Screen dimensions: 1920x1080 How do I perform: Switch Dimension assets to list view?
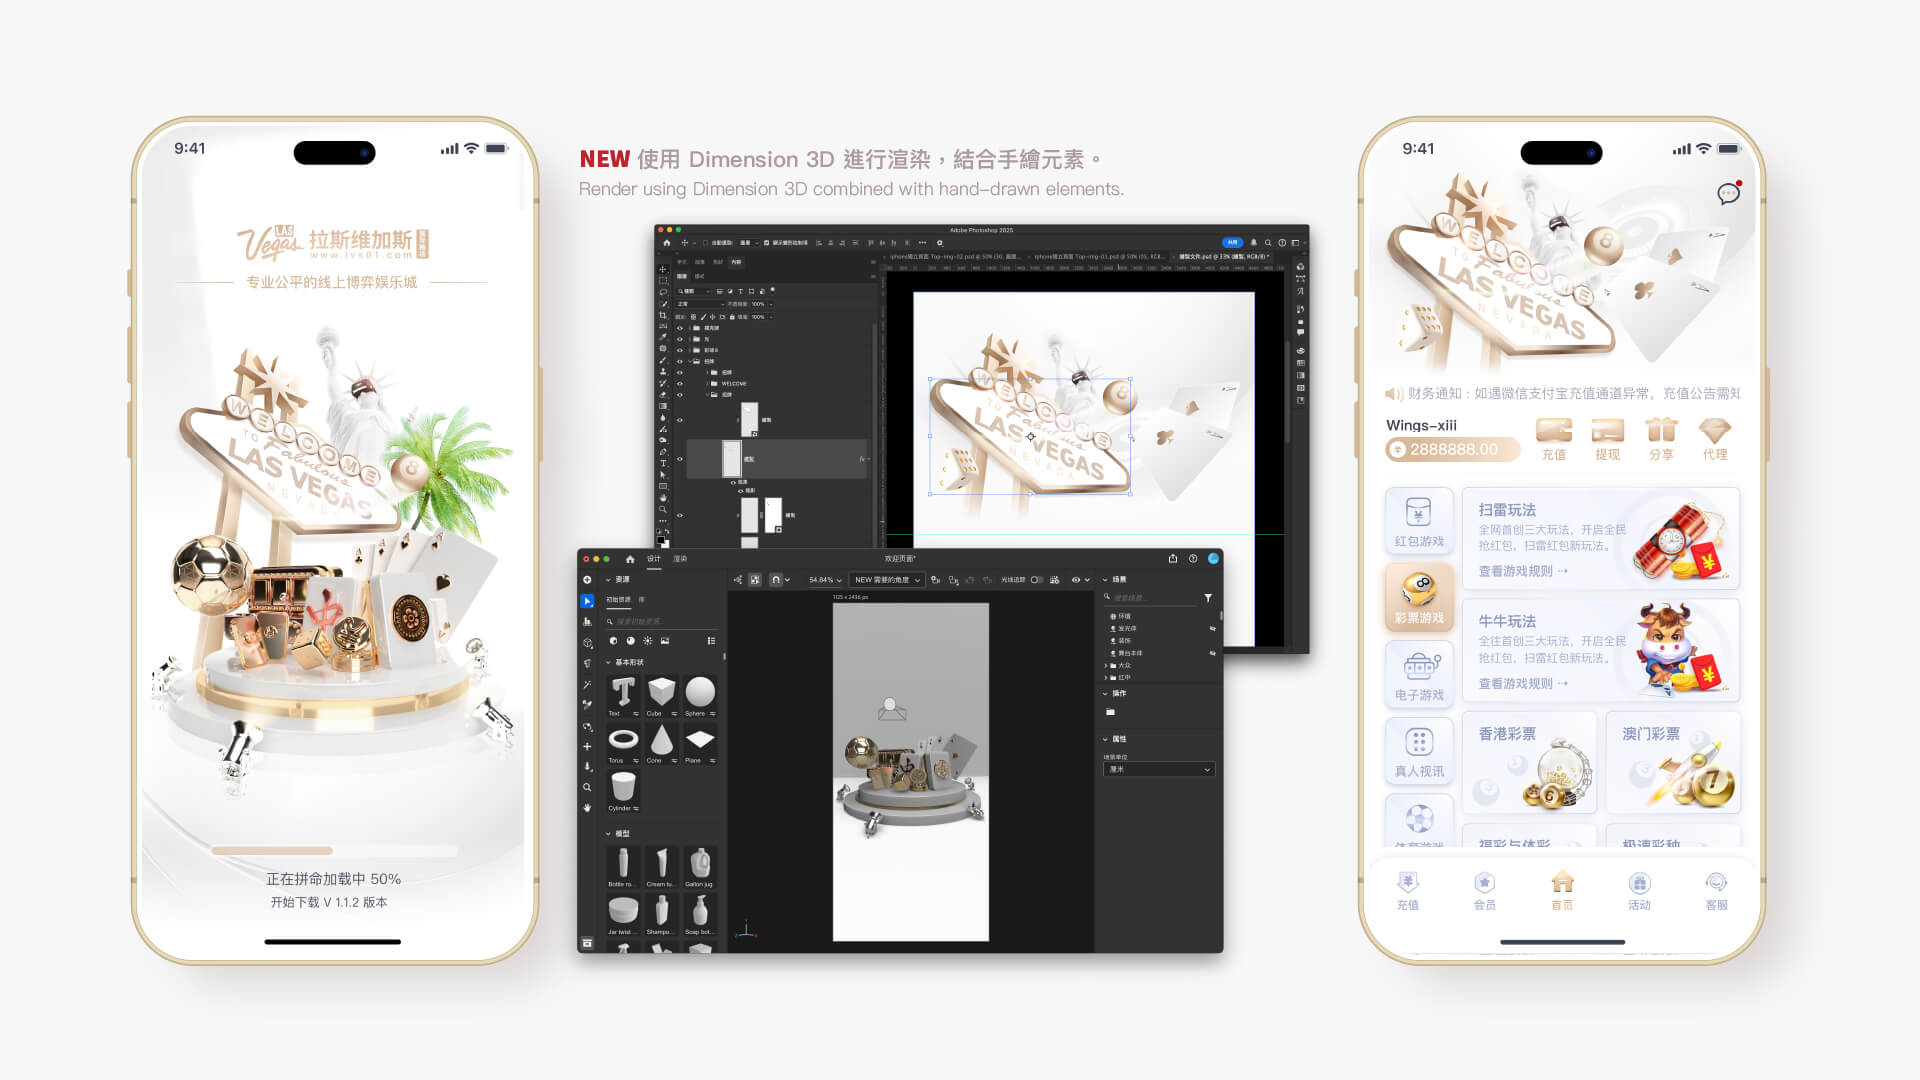point(712,641)
